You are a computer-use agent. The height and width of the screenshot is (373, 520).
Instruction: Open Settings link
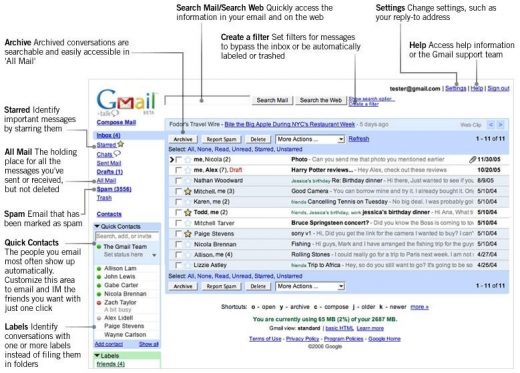456,88
